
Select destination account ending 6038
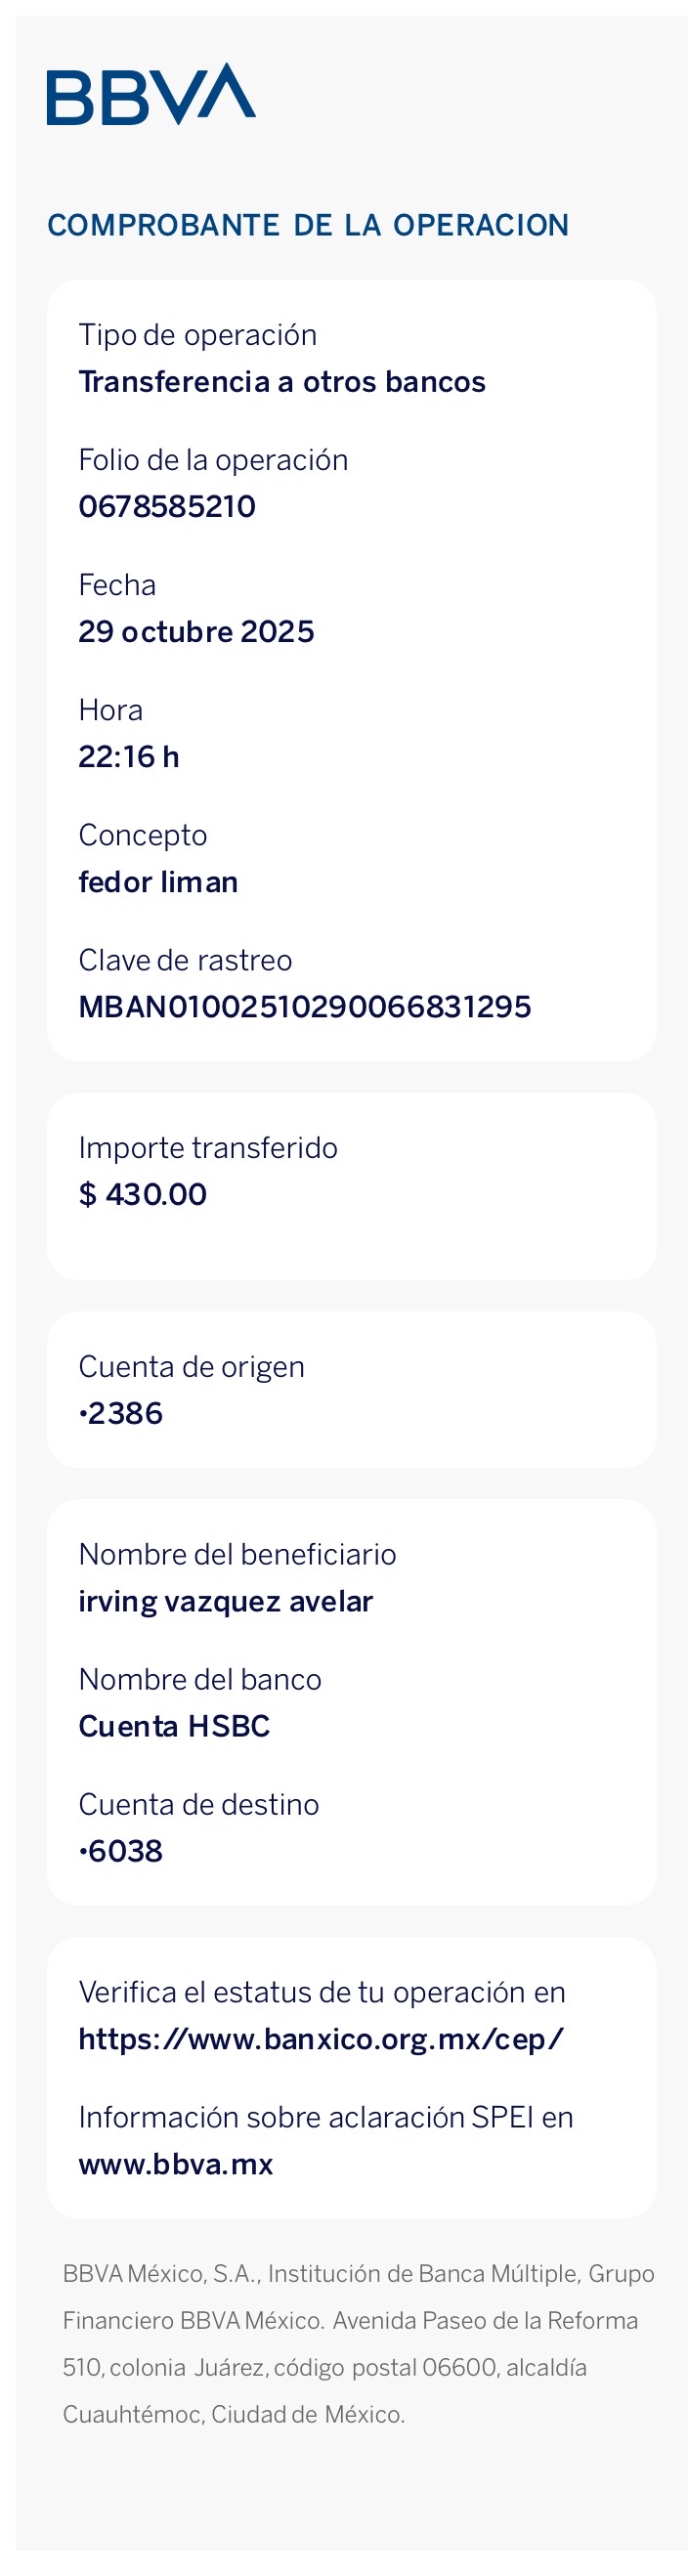121,1850
